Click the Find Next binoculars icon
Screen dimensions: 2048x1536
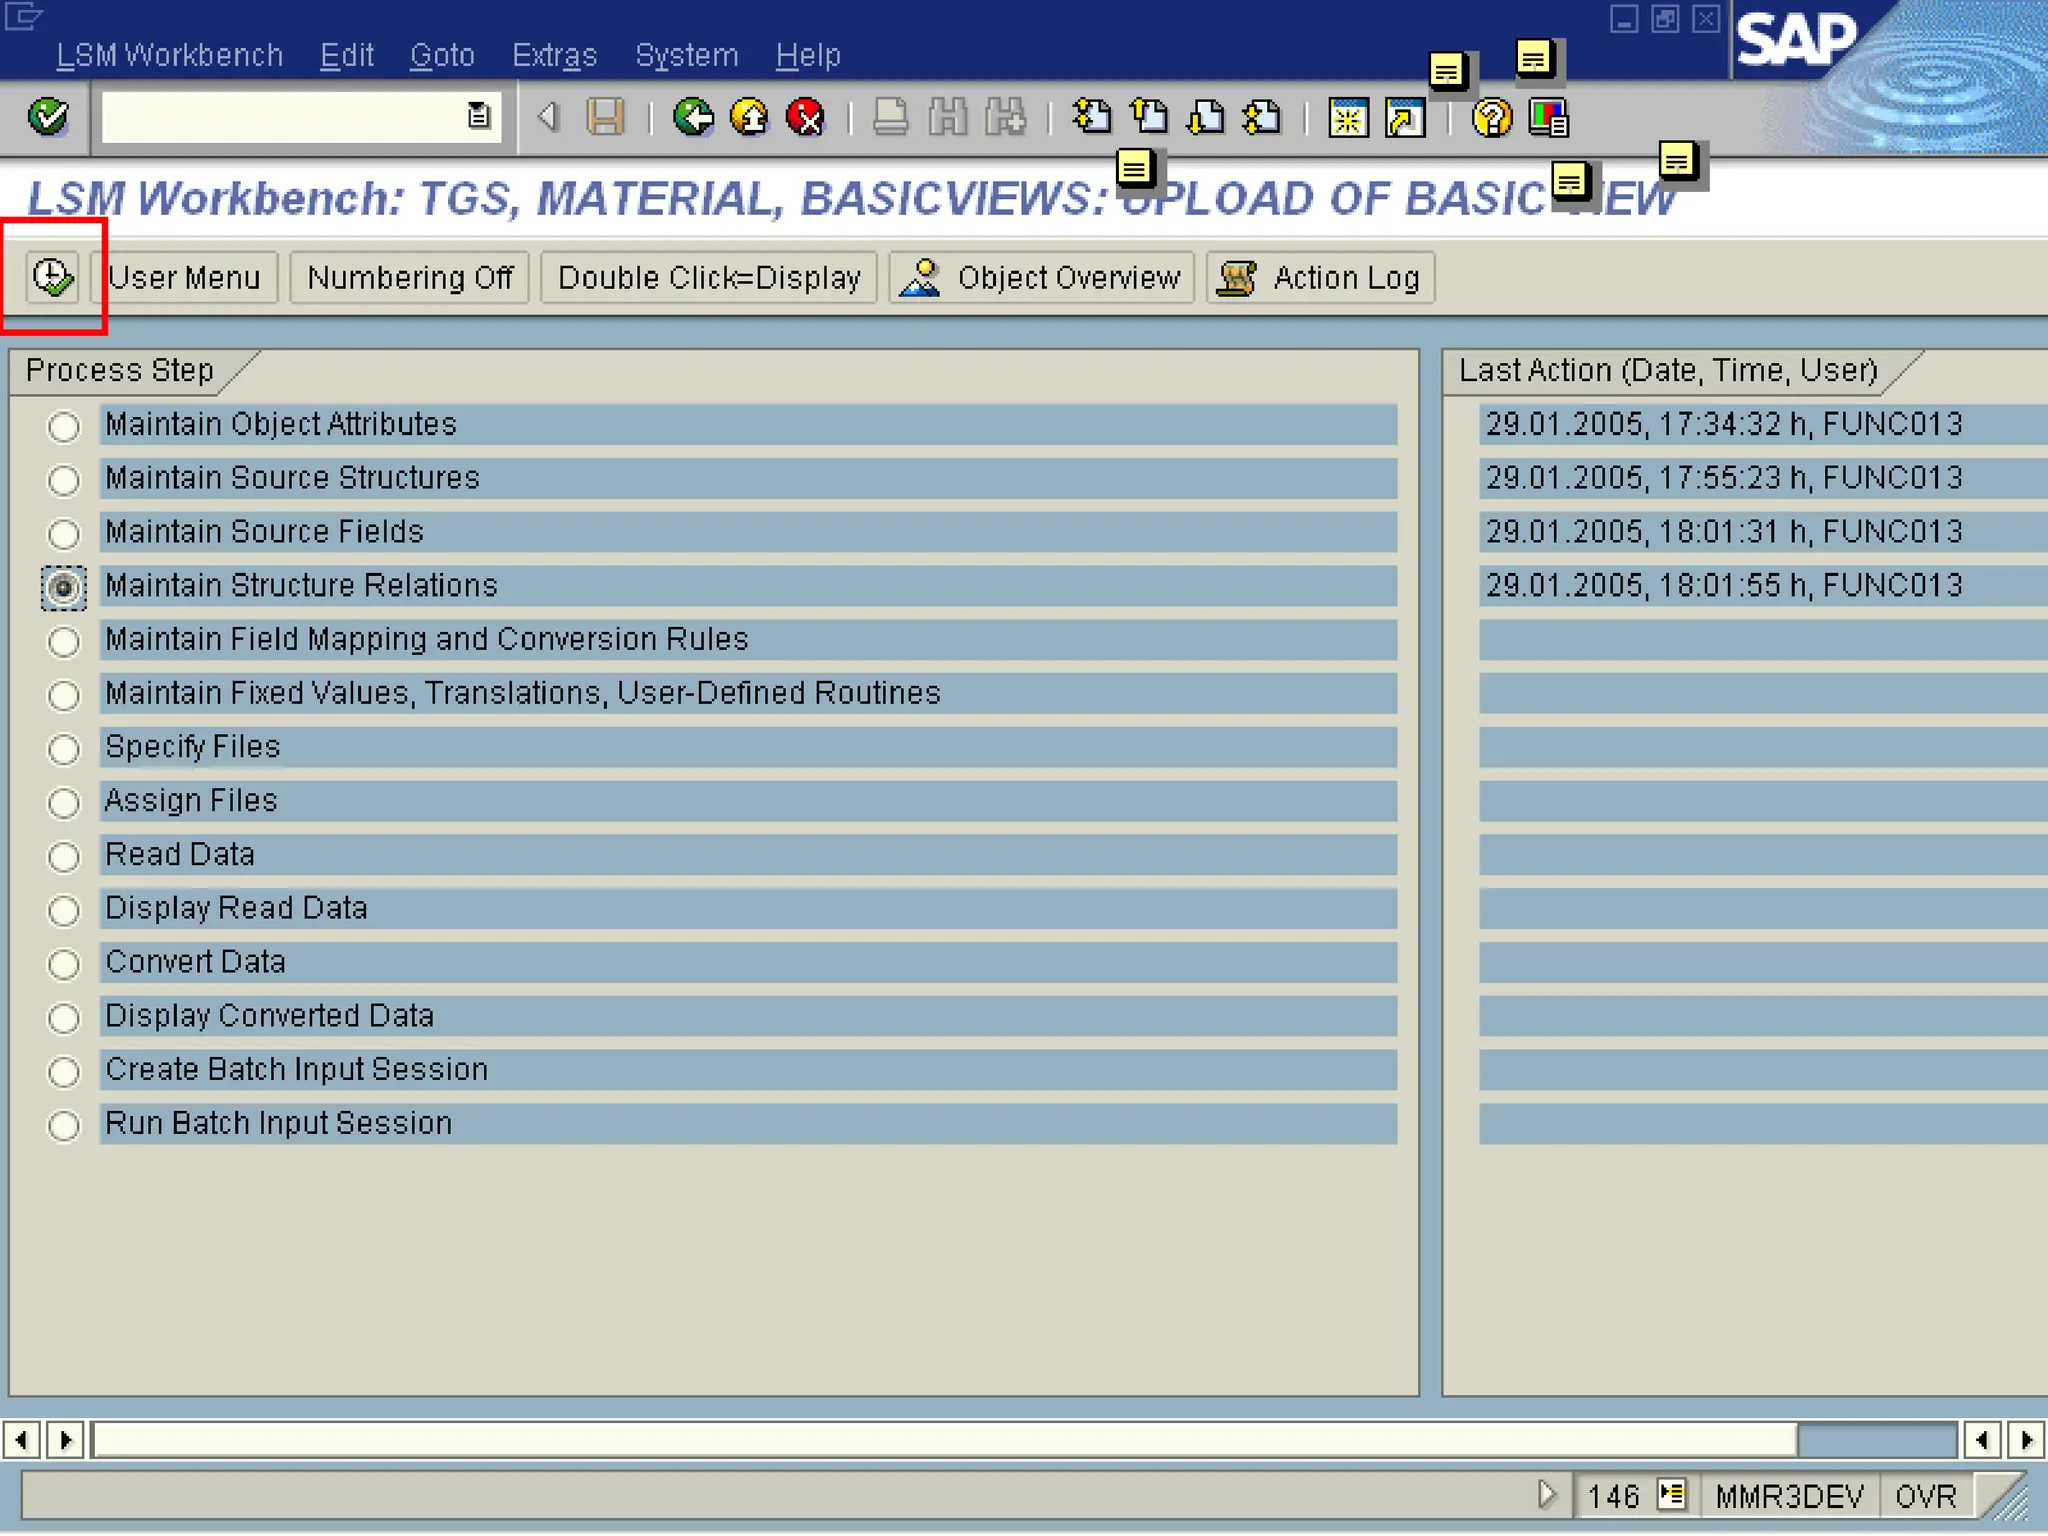coord(1005,117)
